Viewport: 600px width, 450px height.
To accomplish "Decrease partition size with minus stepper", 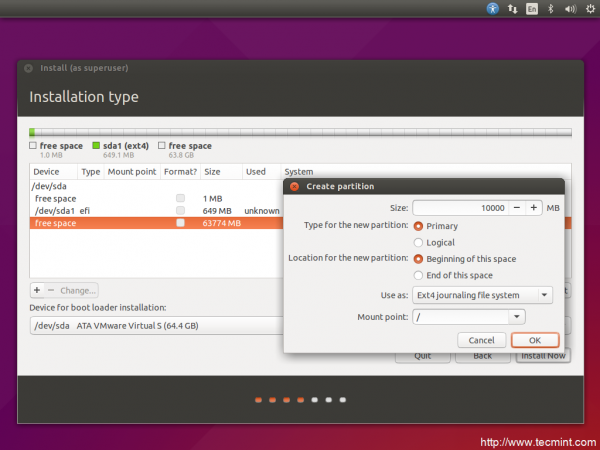I will click(516, 207).
